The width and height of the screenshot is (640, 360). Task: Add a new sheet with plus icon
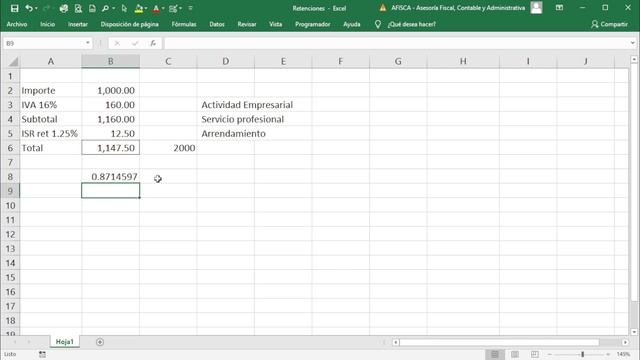click(x=100, y=342)
